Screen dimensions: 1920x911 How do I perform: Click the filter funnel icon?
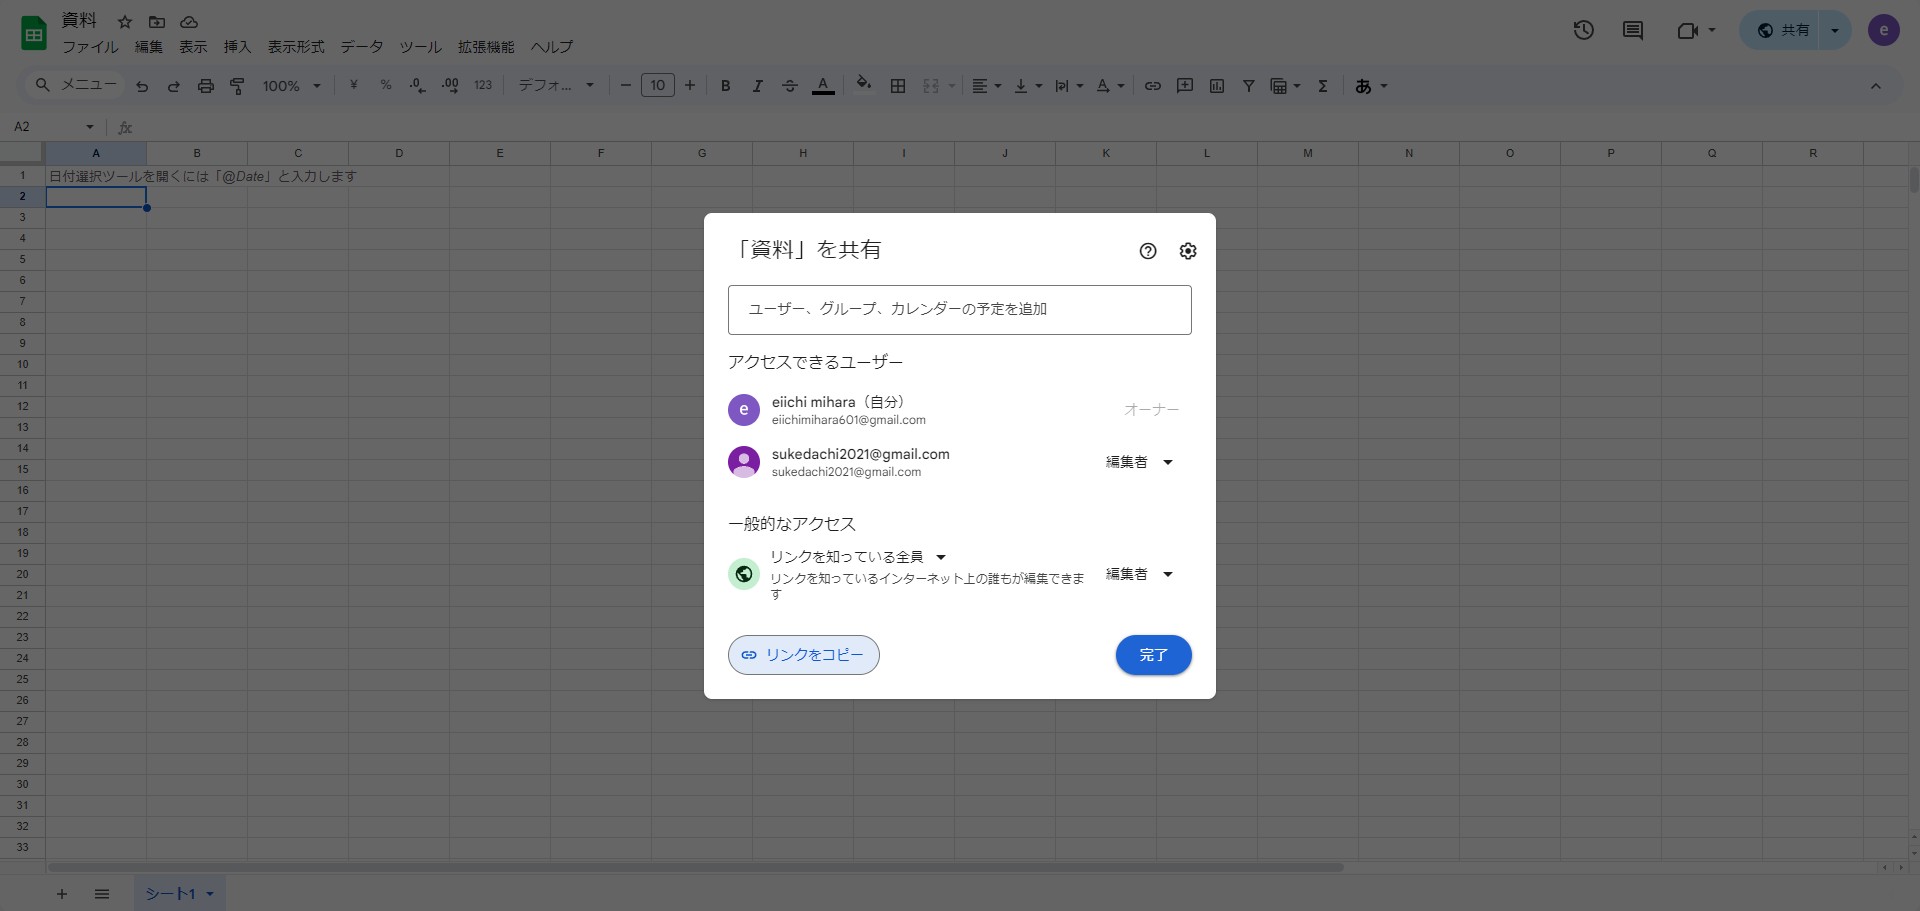[1249, 86]
